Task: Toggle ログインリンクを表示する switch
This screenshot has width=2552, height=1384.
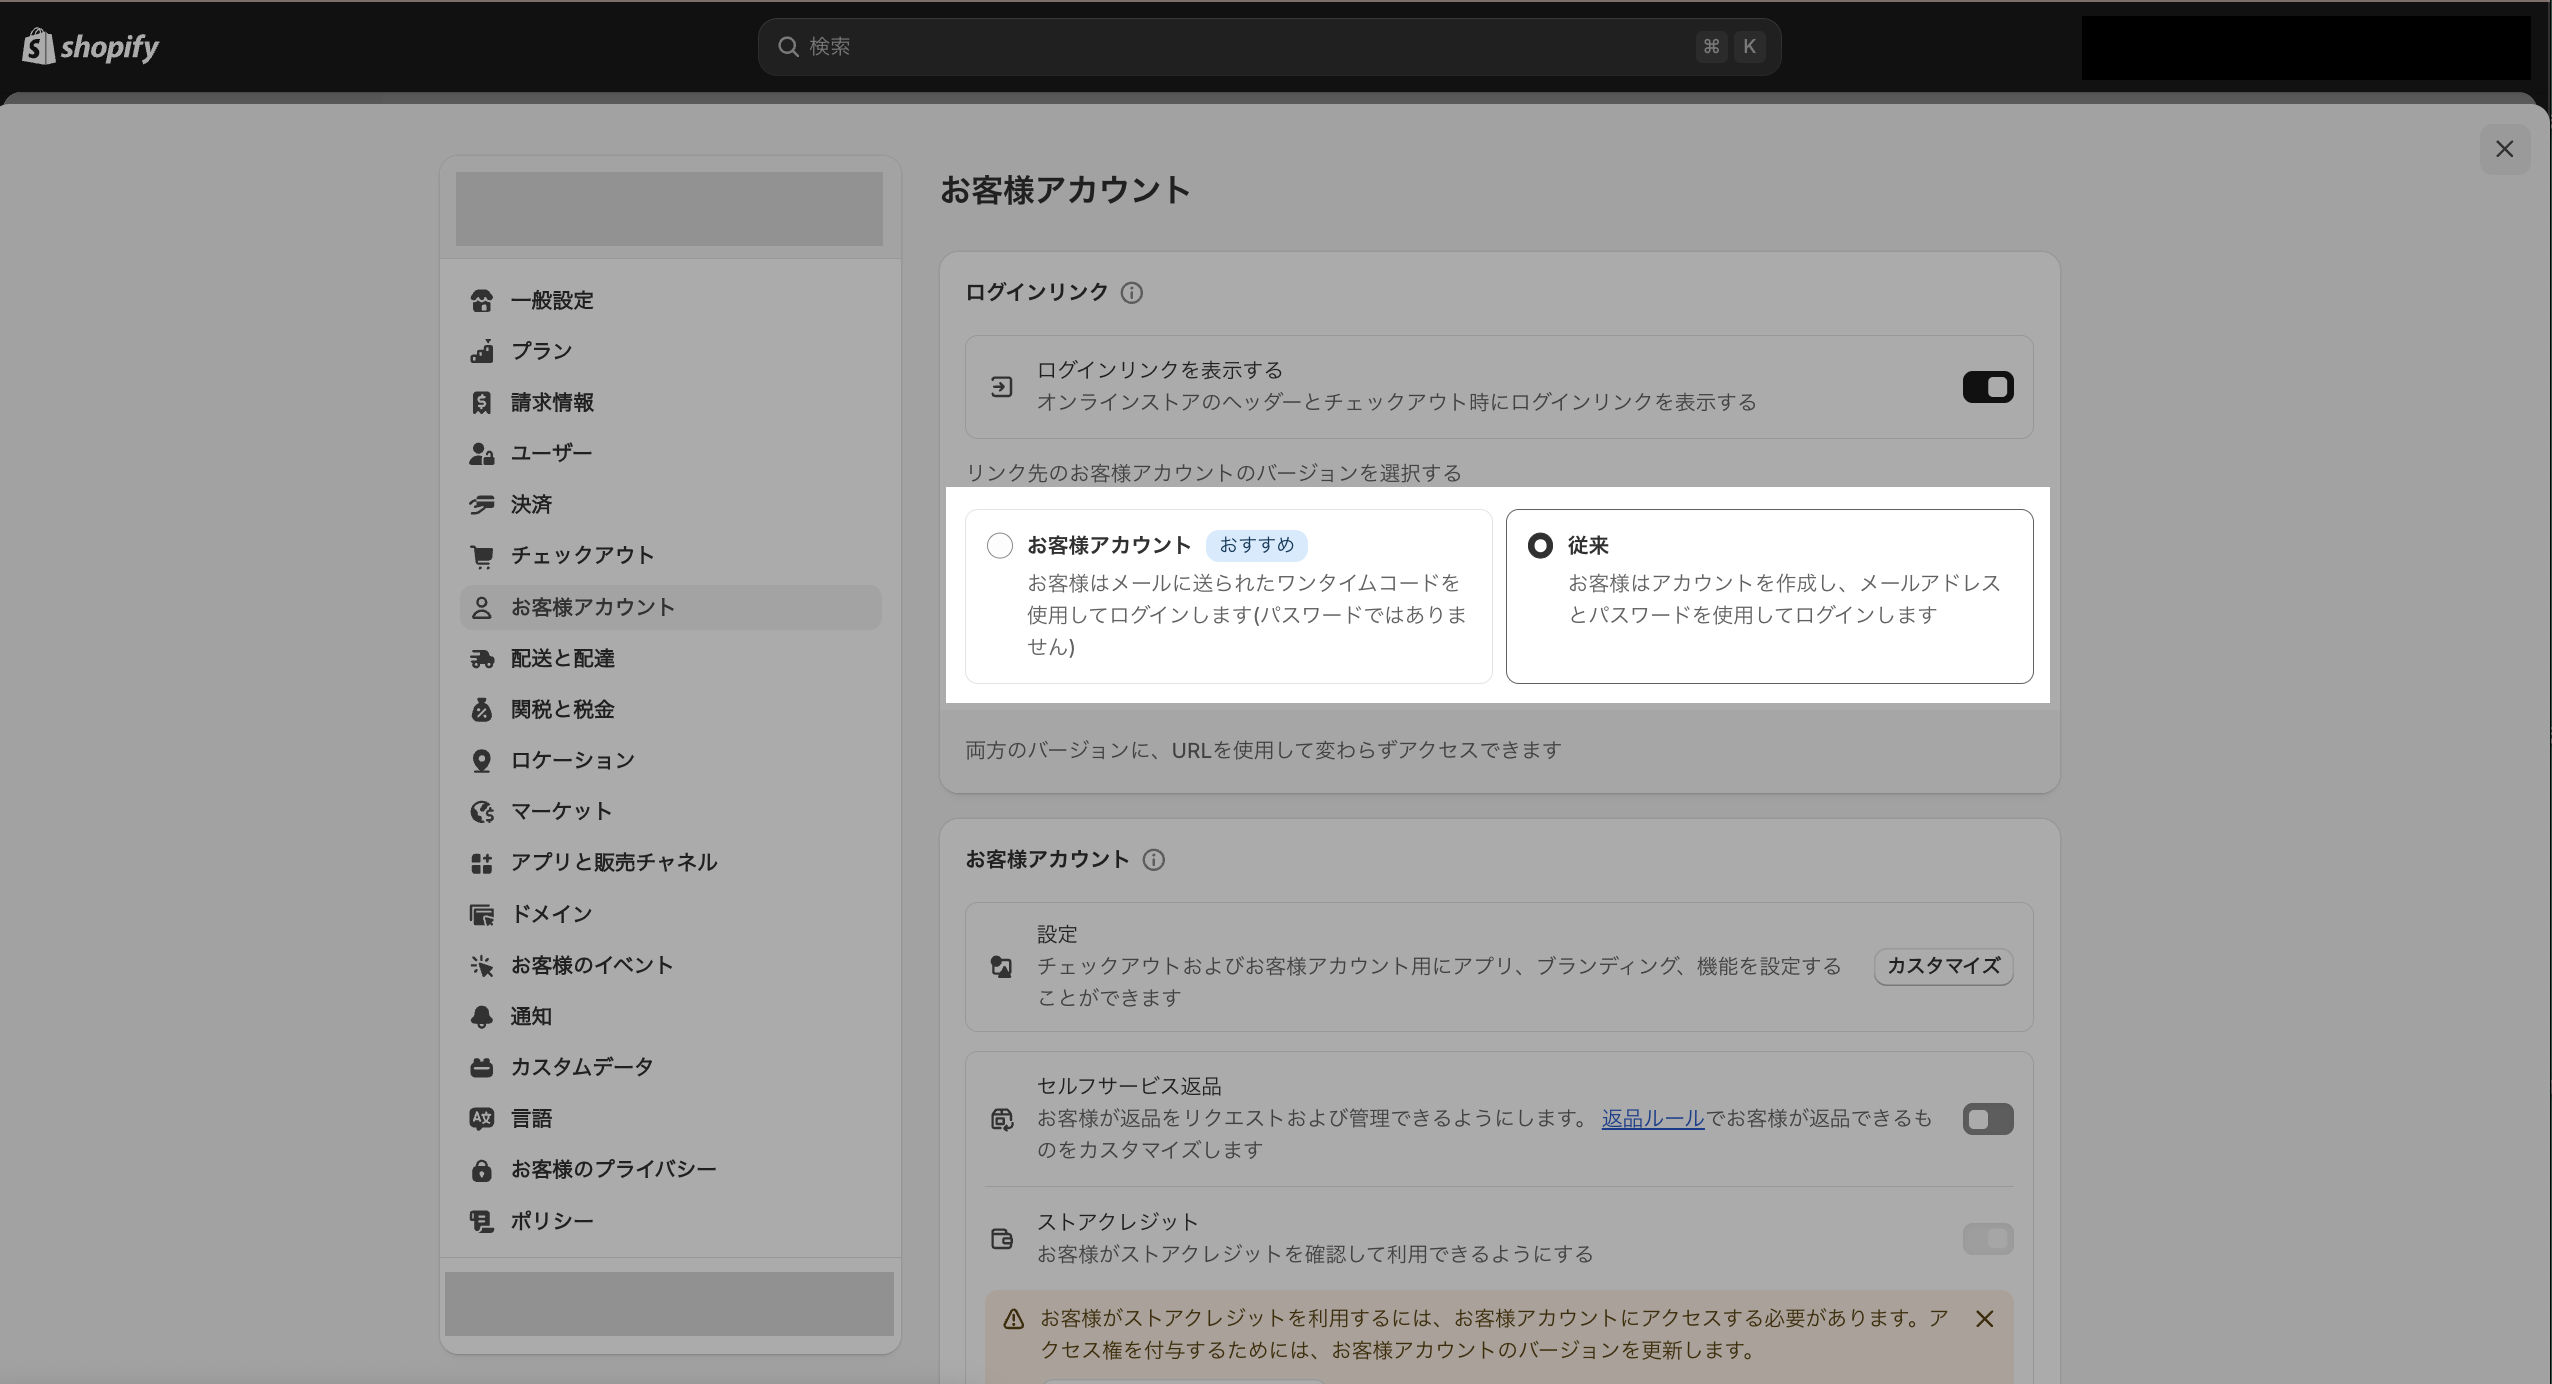Action: tap(1988, 387)
